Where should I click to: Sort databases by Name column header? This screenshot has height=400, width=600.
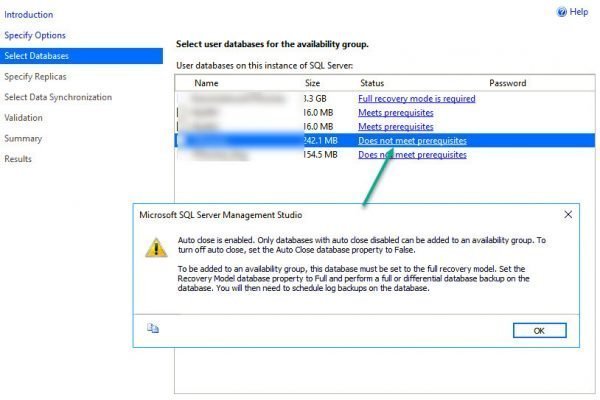pyautogui.click(x=206, y=83)
